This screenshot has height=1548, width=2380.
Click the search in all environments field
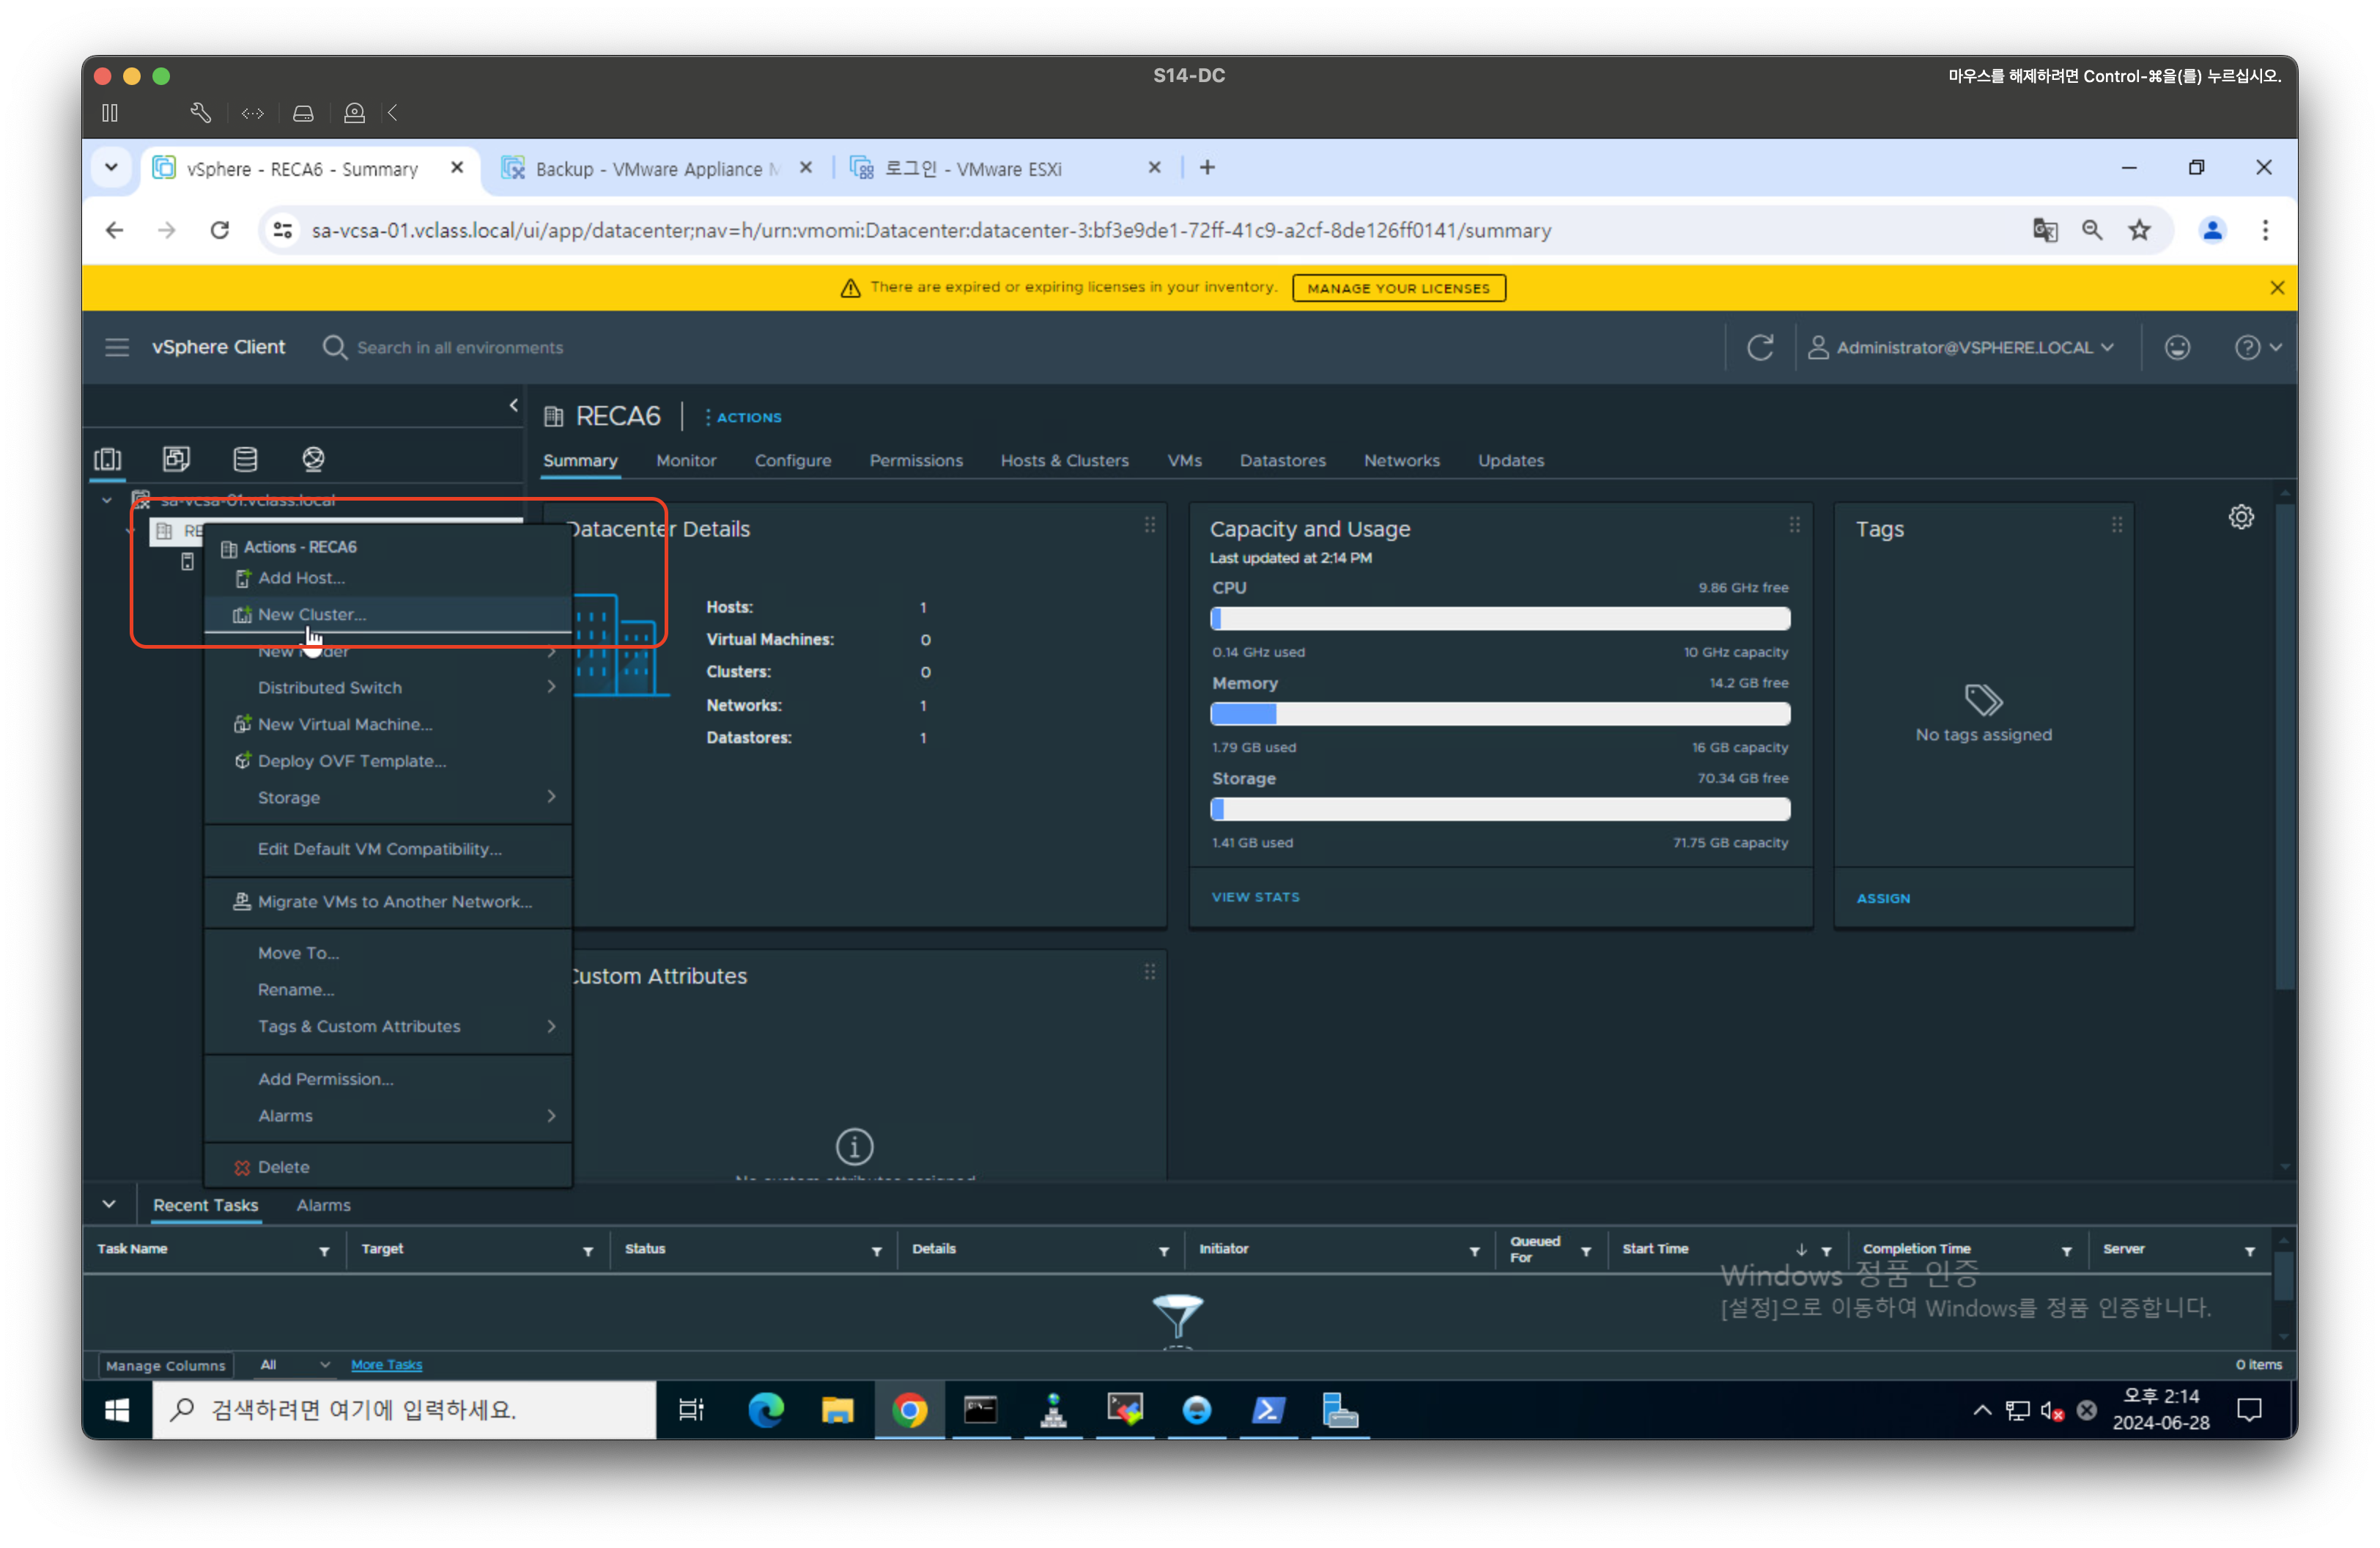coord(460,348)
